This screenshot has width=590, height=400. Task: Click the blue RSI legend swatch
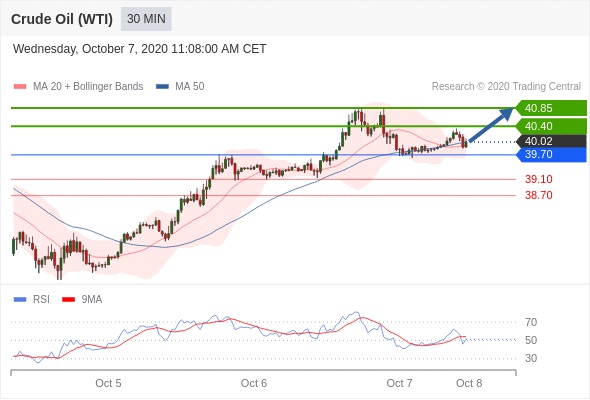tap(20, 300)
